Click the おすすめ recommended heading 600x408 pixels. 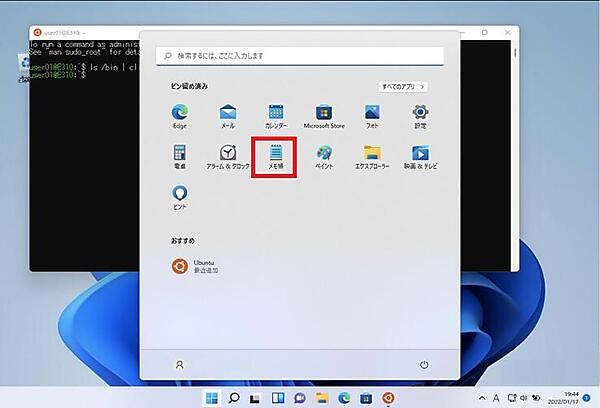[x=183, y=241]
